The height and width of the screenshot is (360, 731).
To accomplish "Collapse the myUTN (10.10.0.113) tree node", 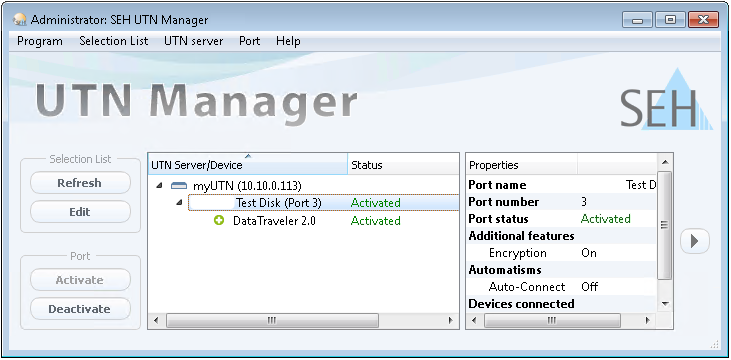I will pos(159,186).
